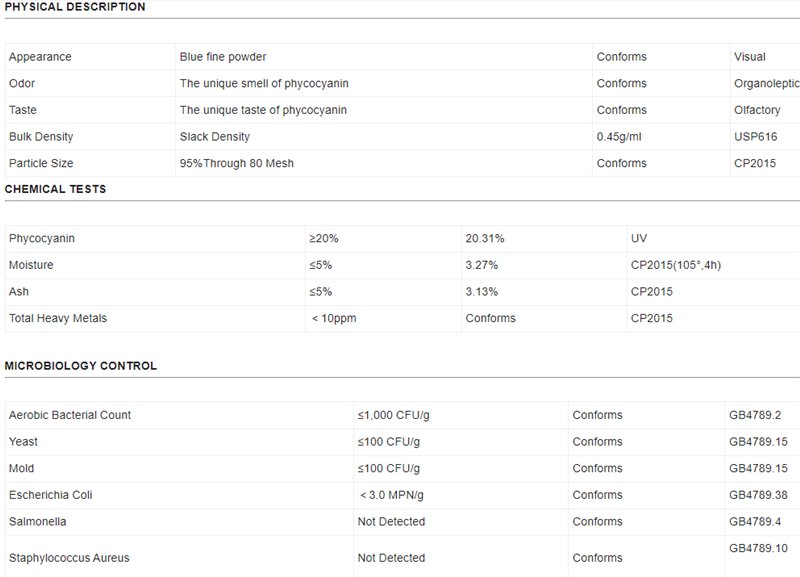
Task: Click the '≤1,000 CFU/g' specification
Action: tap(393, 415)
